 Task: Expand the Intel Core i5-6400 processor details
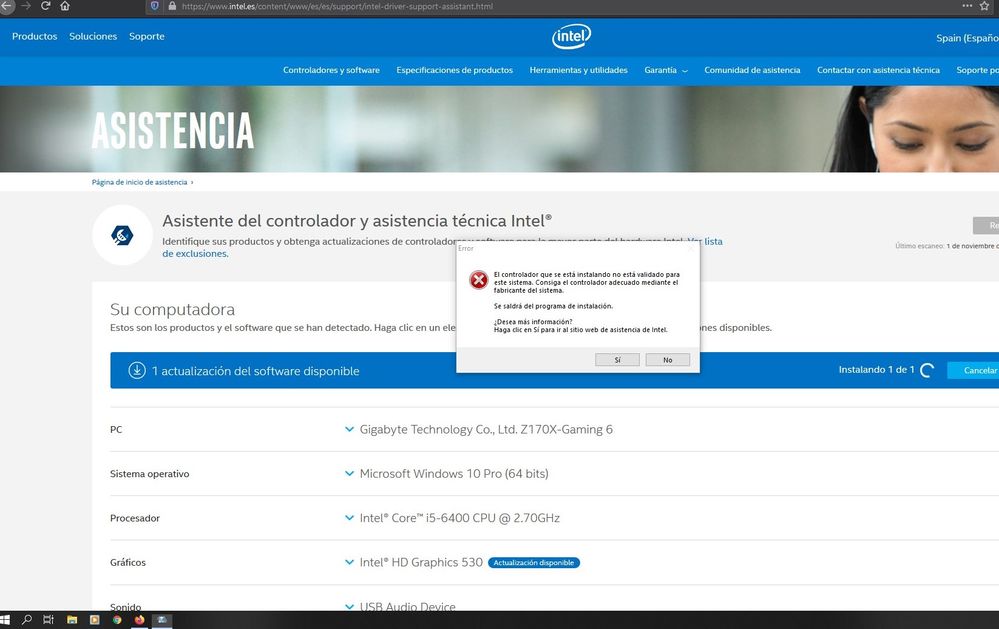coord(349,518)
